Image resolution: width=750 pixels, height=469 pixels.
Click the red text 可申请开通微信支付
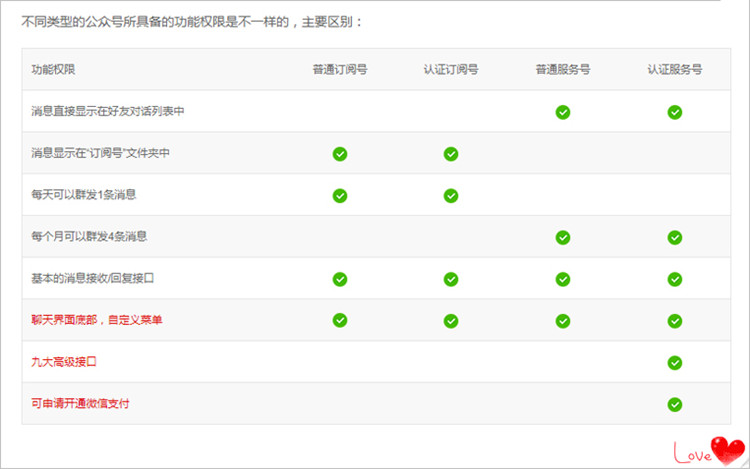(80, 403)
